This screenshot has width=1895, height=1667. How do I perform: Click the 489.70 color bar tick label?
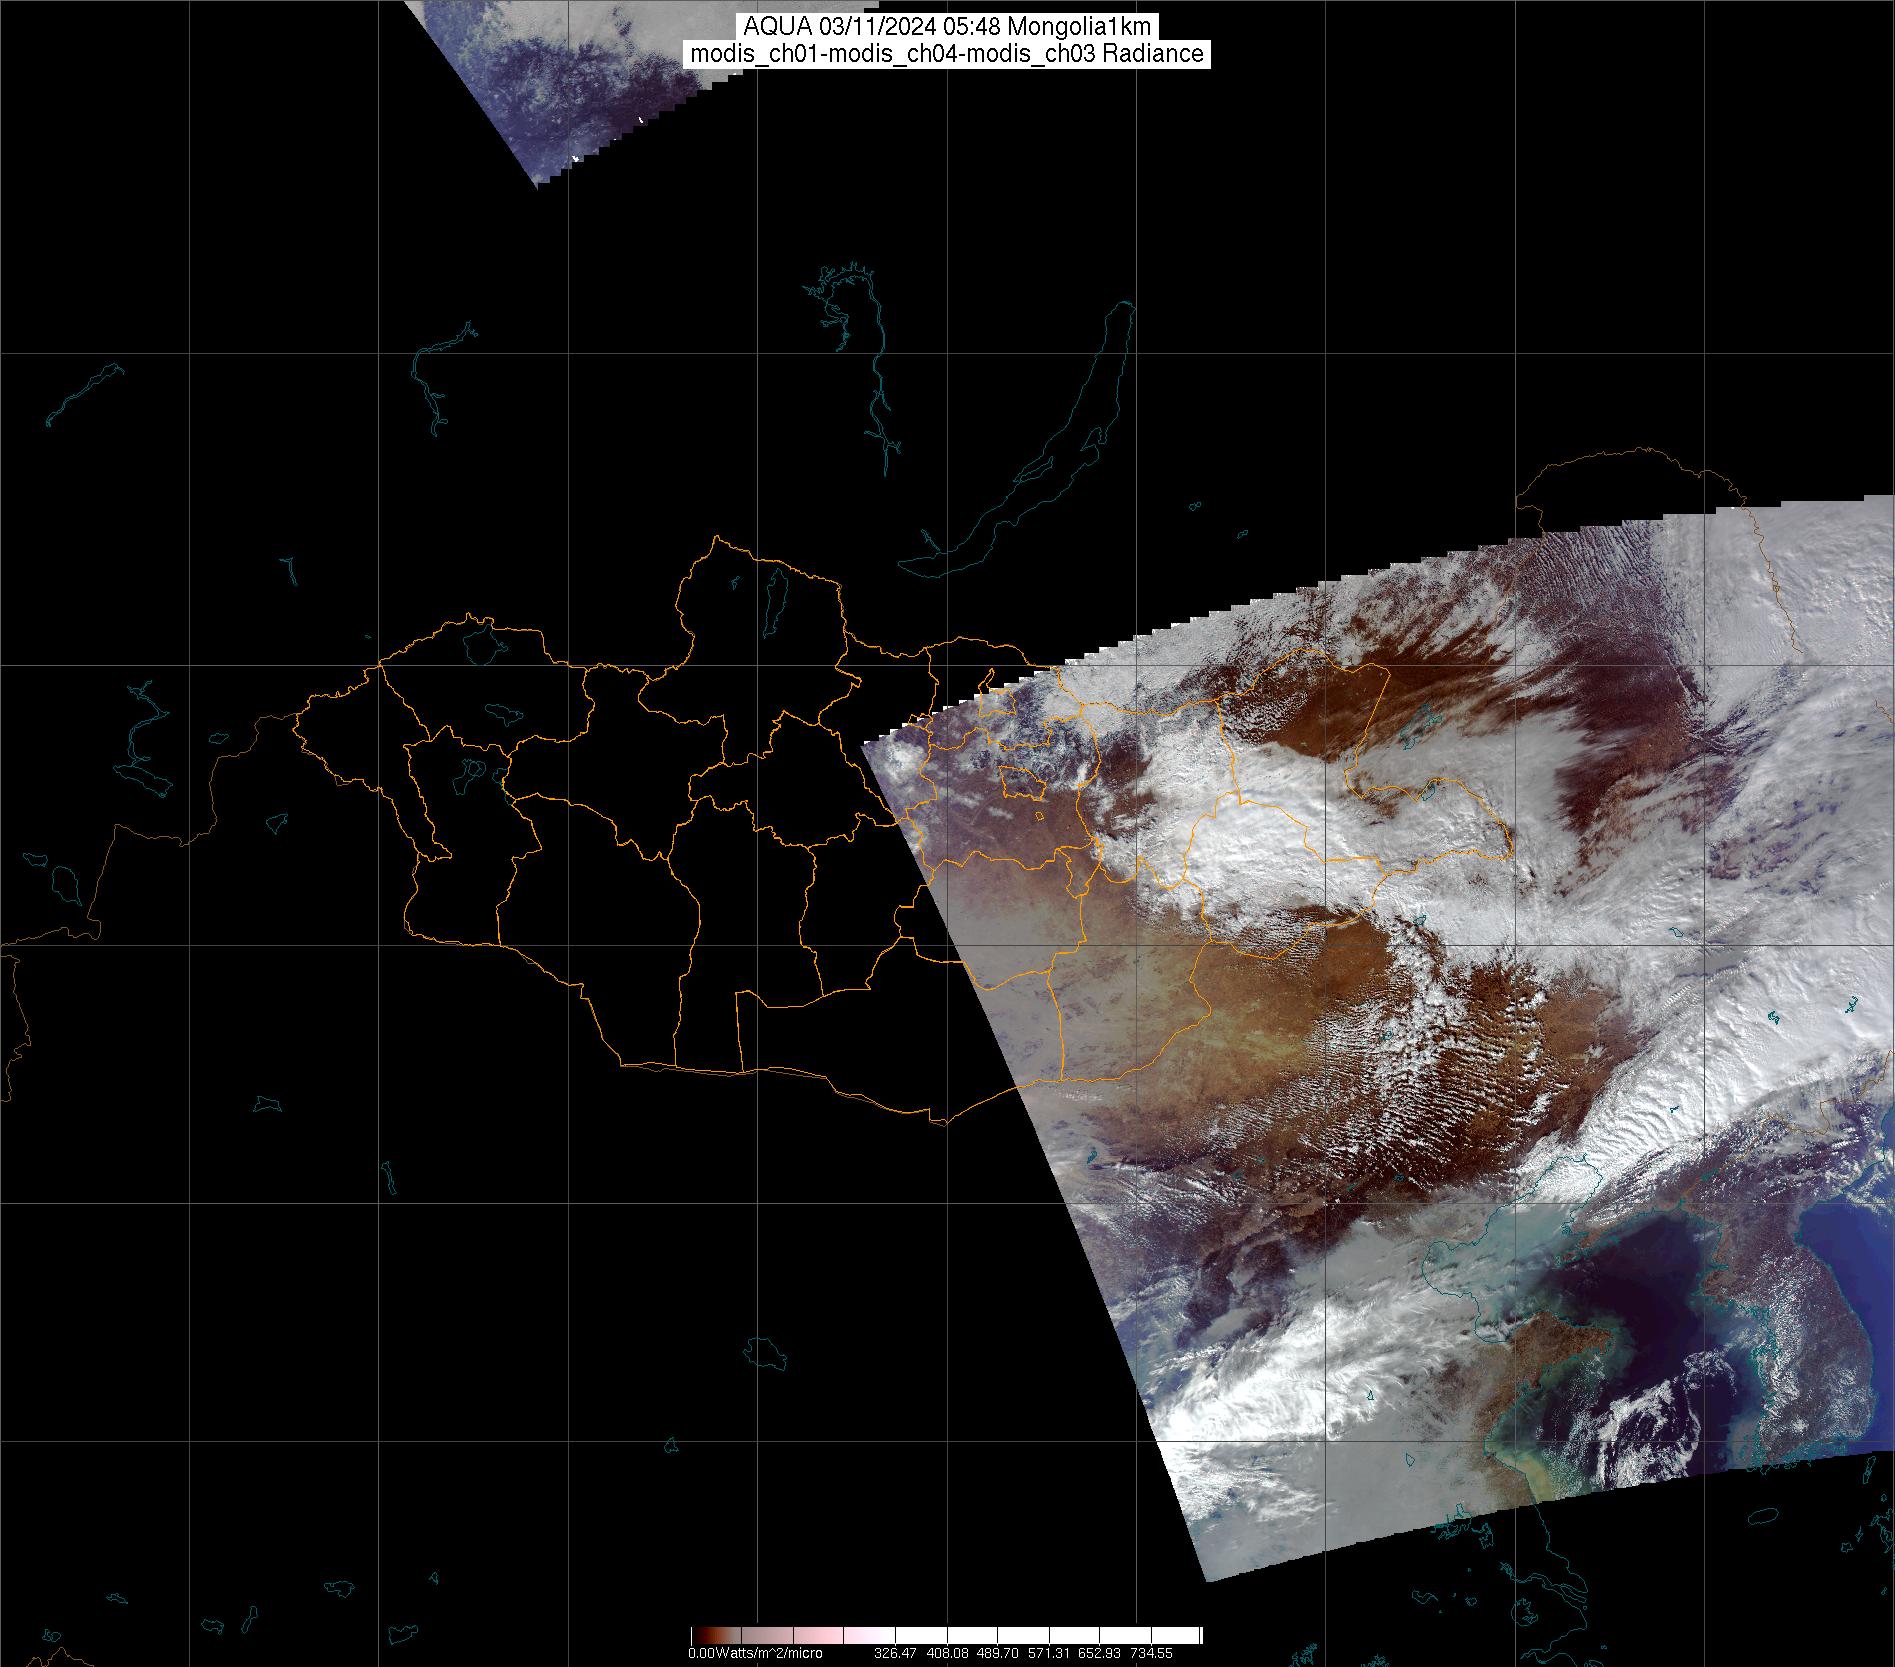click(997, 1654)
